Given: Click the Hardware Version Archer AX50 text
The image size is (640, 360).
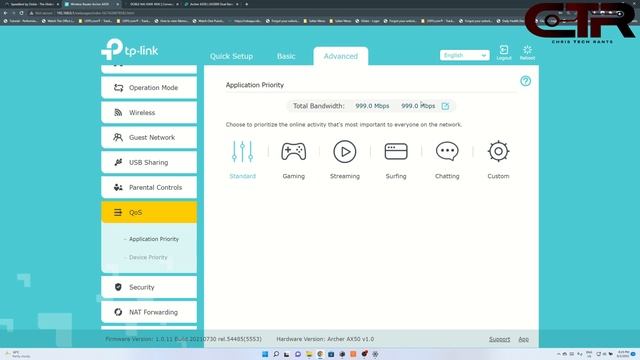Looking at the screenshot, I should [325, 339].
